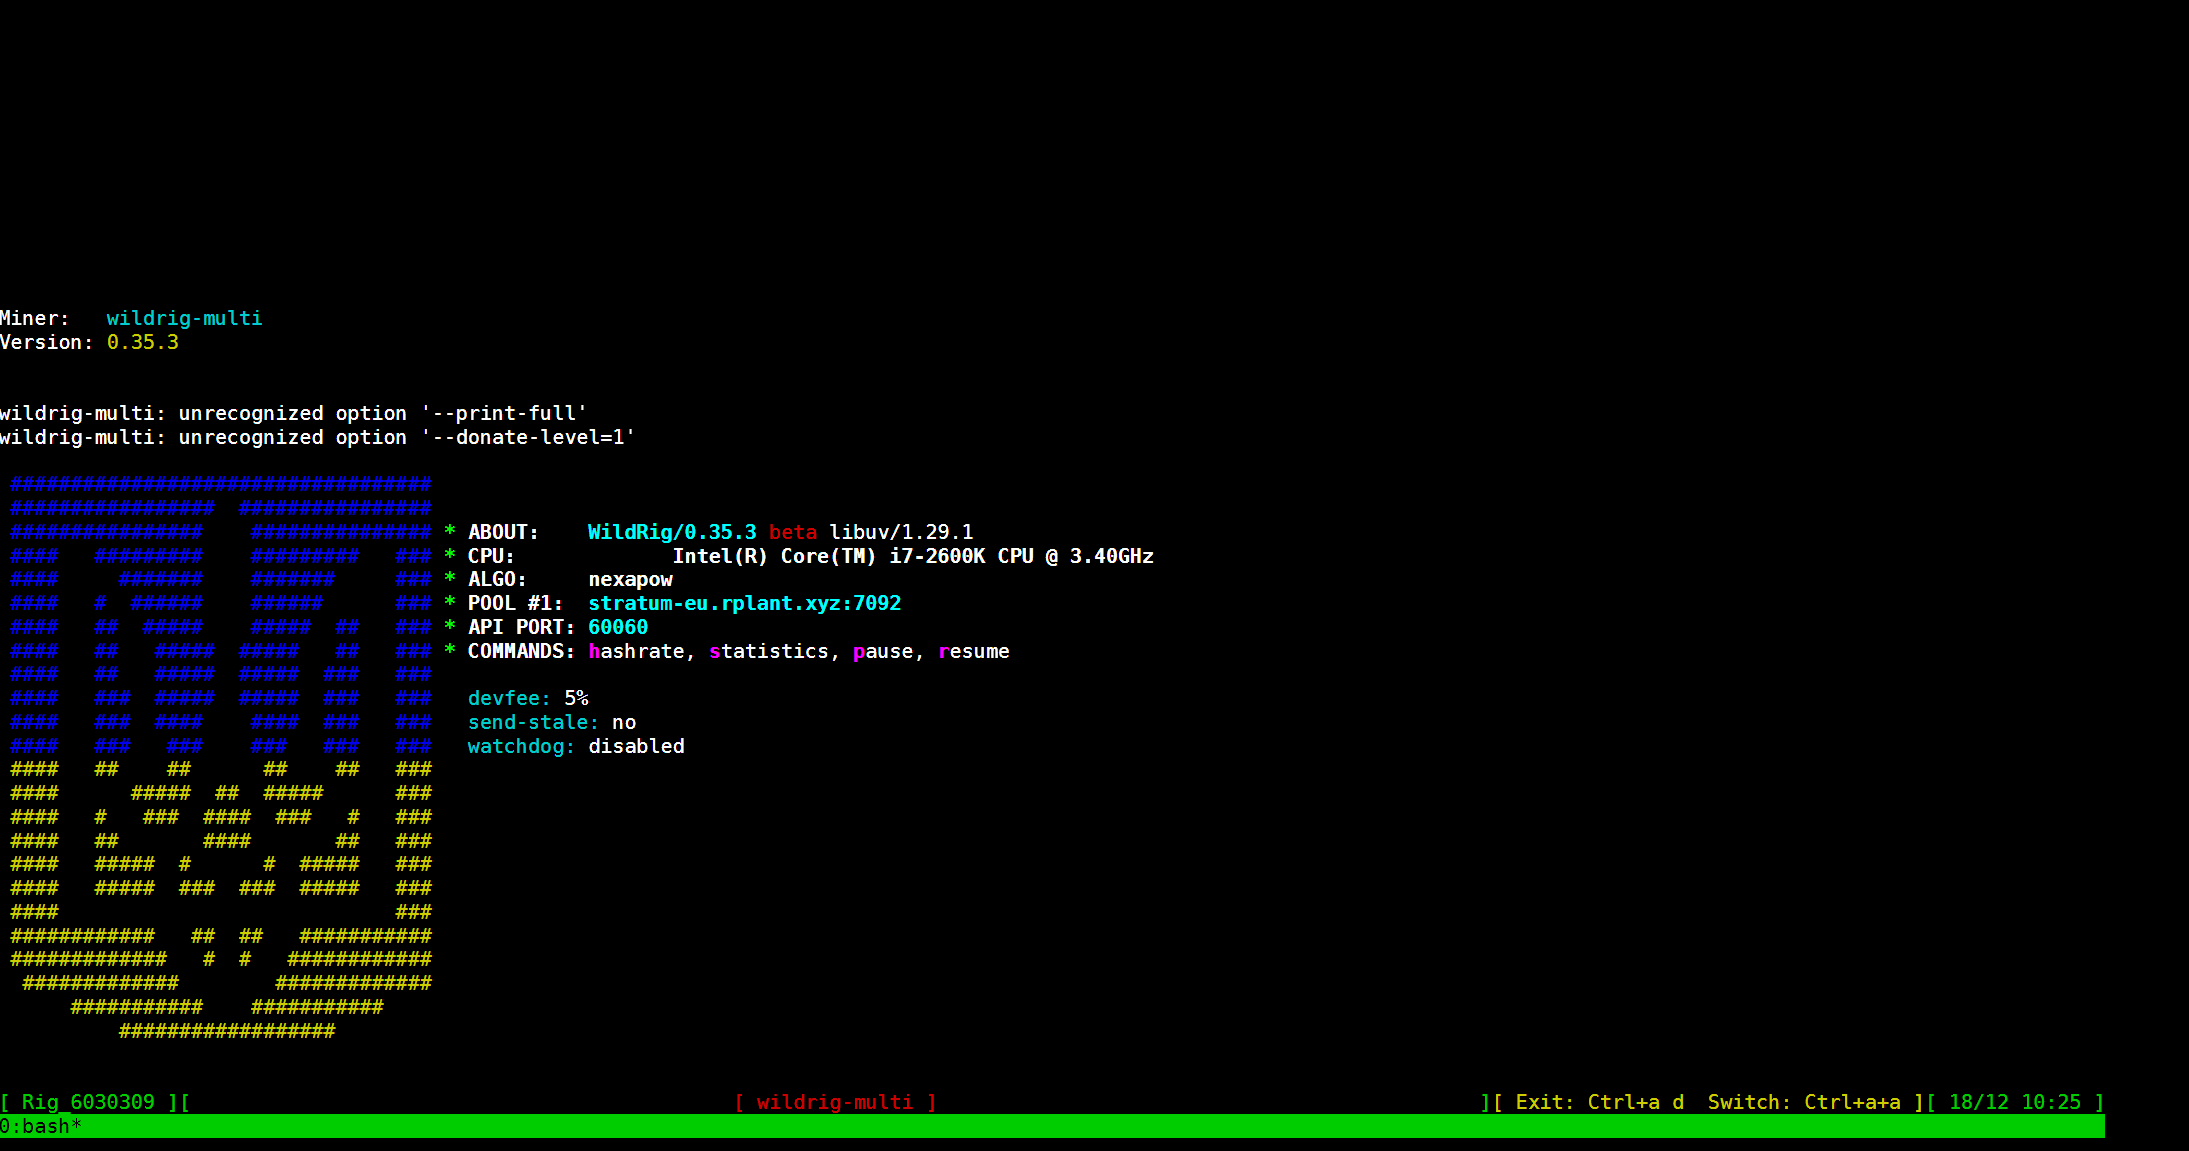Select the wildrig-multi window title in status bar
The width and height of the screenshot is (2189, 1151).
tap(836, 1102)
